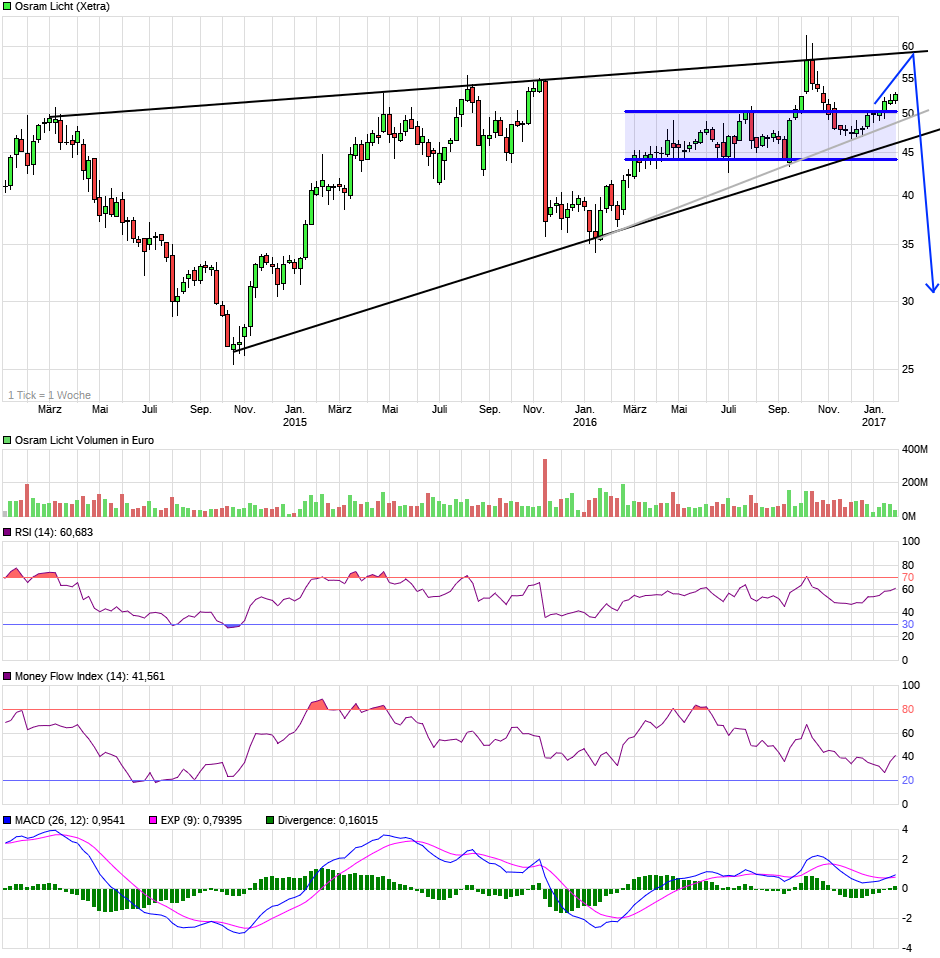Click the -4 MACD axis label
This screenshot has width=940, height=958.
pos(906,948)
